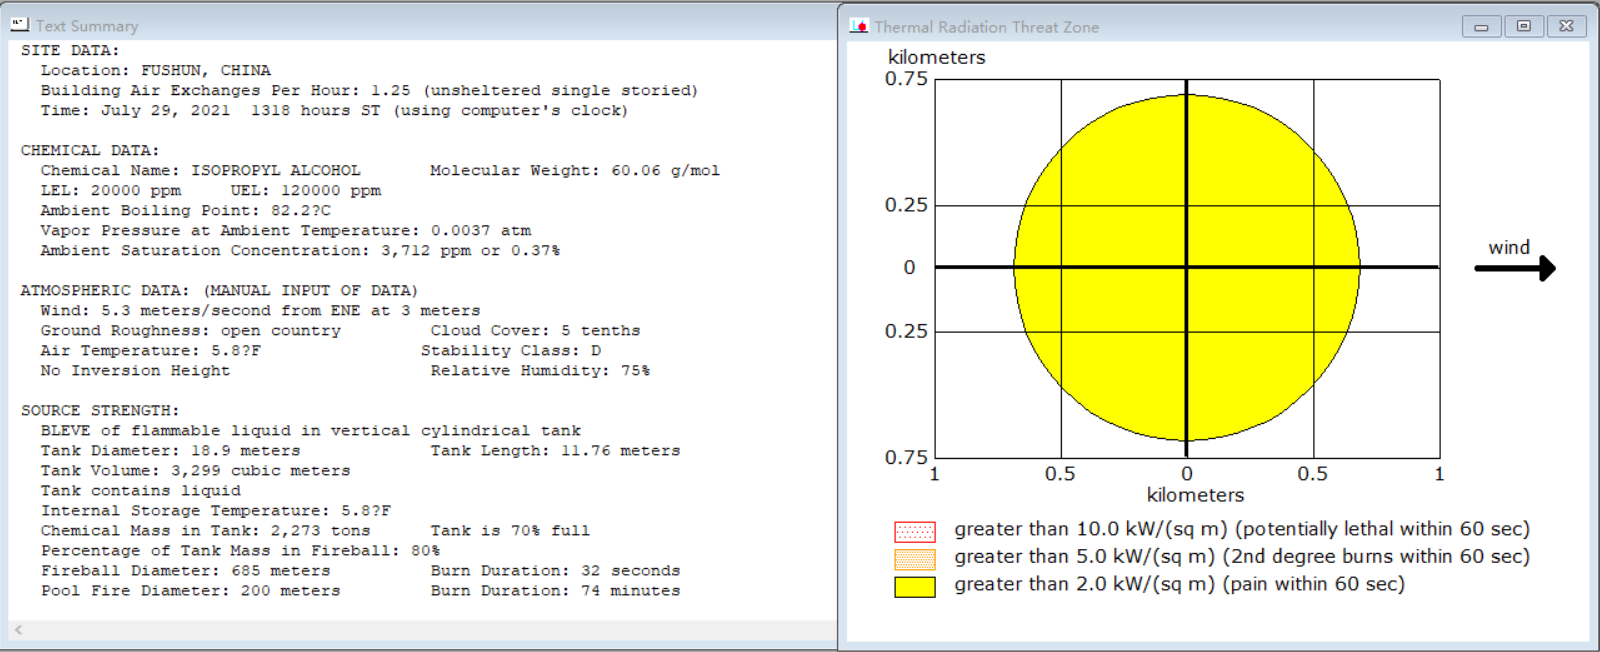Screen dimensions: 1600x652
Task: Click the Thermal Radiation Threat Zone window icon
Action: point(859,26)
